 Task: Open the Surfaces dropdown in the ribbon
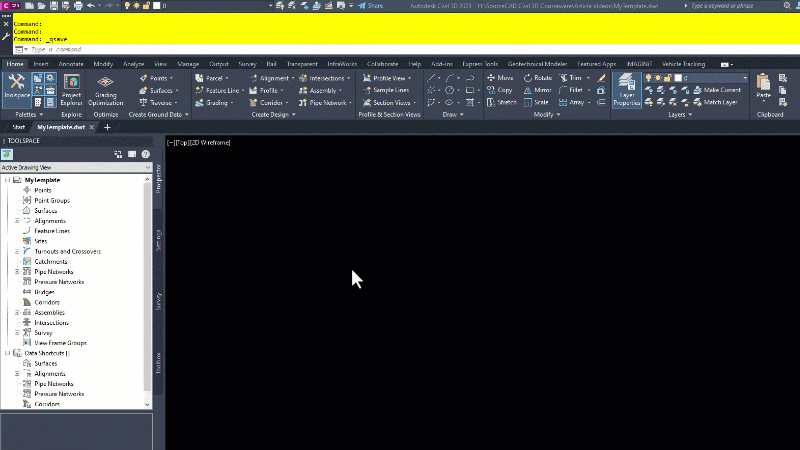pos(164,90)
